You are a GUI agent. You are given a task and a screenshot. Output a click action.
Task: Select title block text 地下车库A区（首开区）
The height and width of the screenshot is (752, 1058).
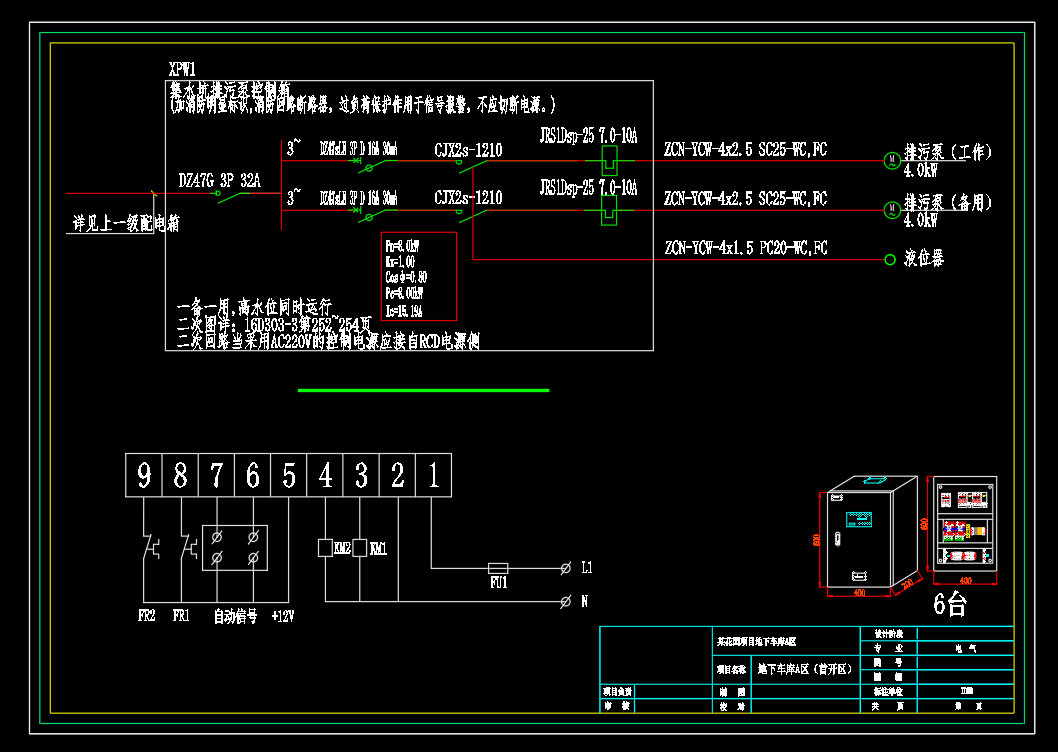point(805,669)
